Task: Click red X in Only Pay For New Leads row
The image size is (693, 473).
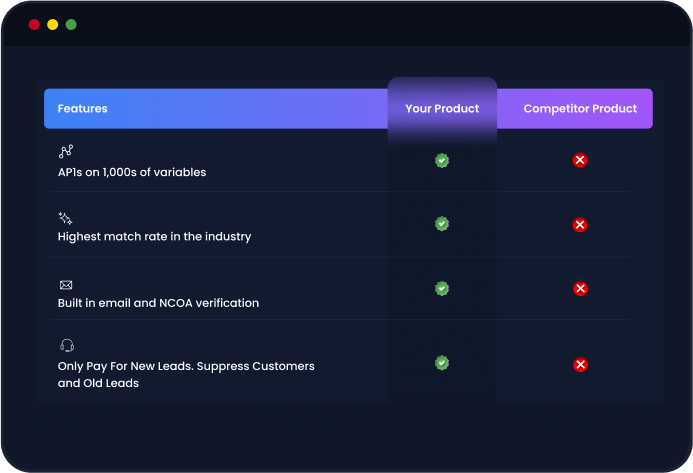Action: tap(580, 365)
